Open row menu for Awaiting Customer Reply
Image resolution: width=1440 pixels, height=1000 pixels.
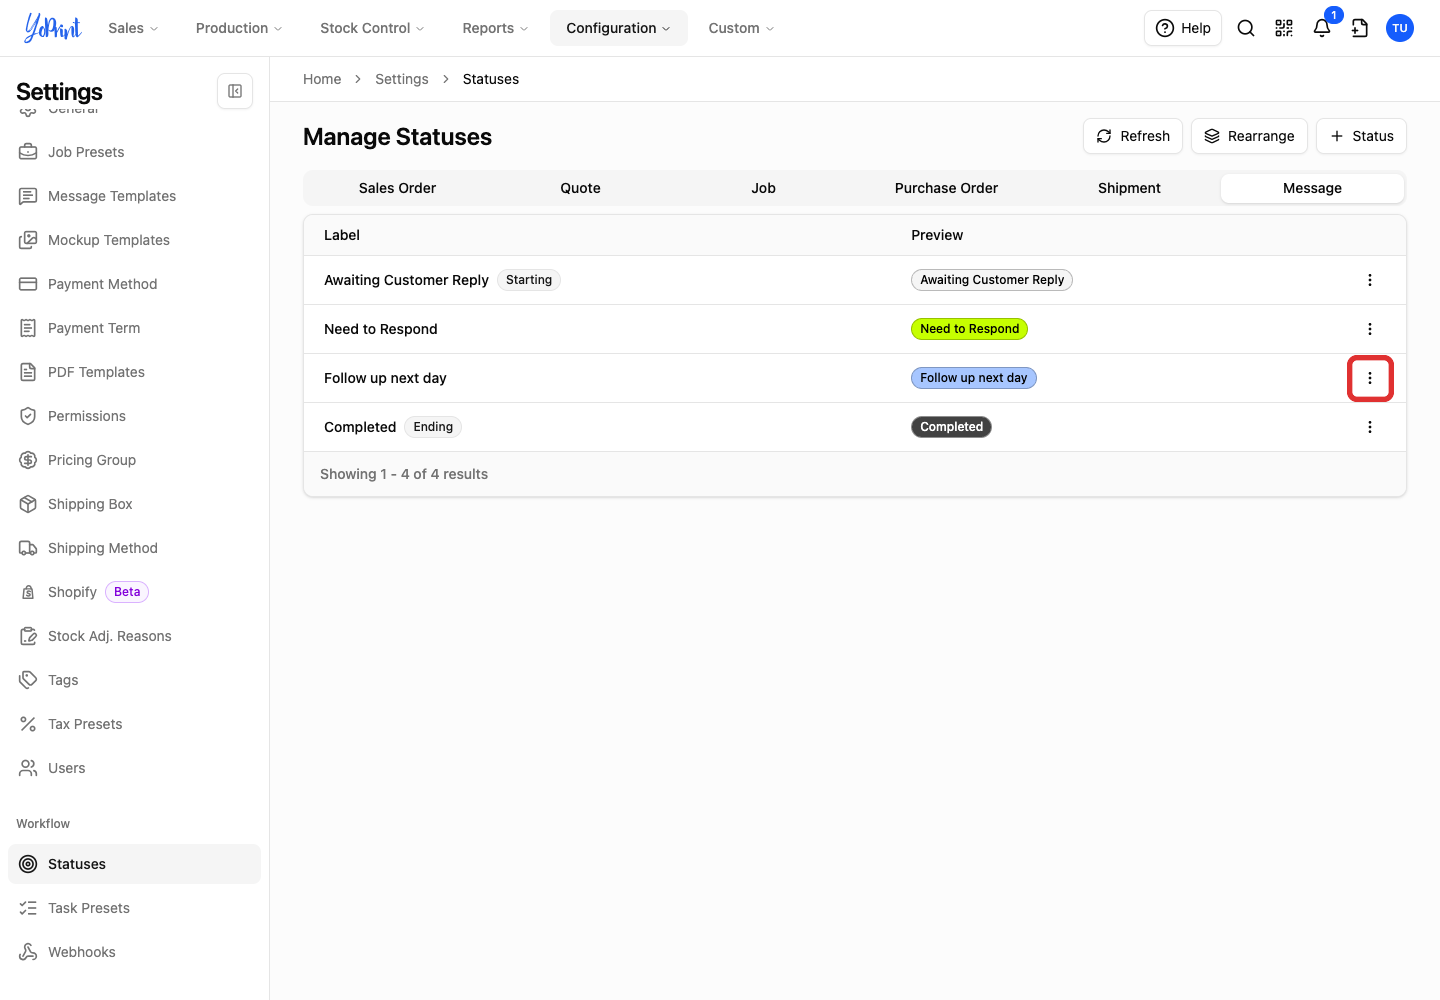coord(1370,280)
